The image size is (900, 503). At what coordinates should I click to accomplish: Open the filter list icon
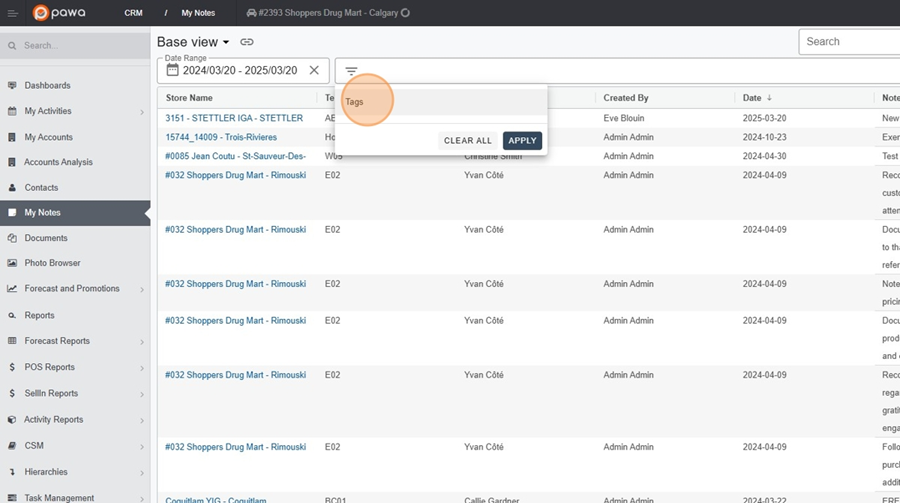click(351, 71)
